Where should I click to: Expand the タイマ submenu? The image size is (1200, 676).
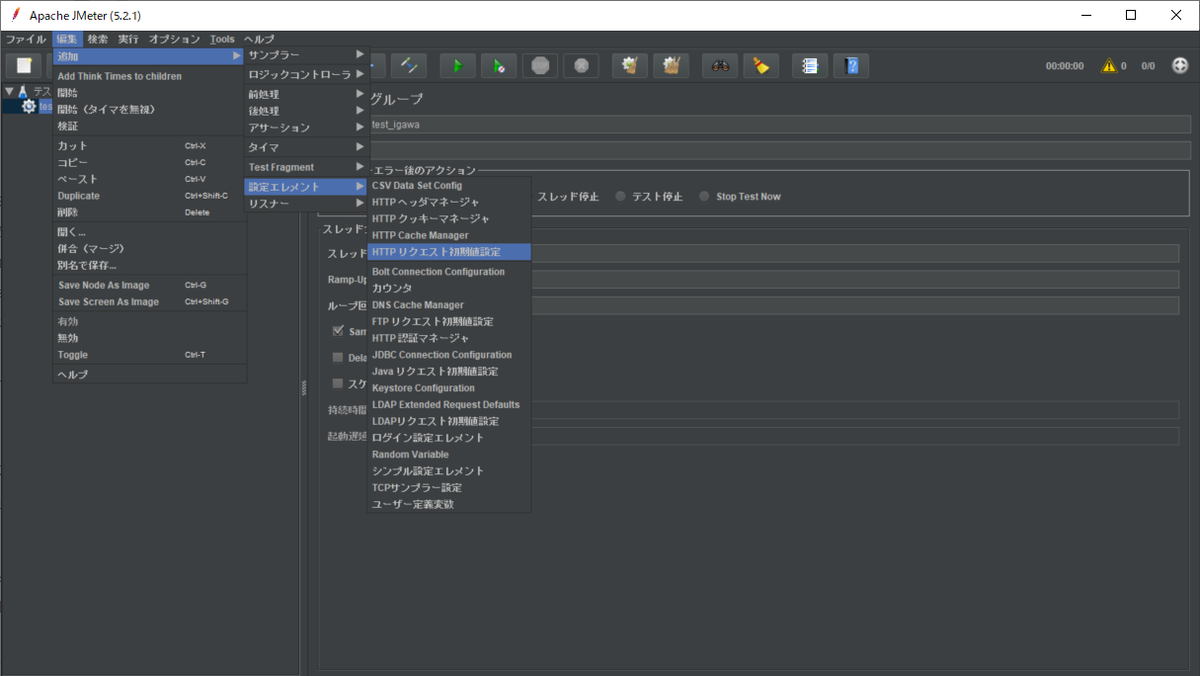tap(307, 147)
